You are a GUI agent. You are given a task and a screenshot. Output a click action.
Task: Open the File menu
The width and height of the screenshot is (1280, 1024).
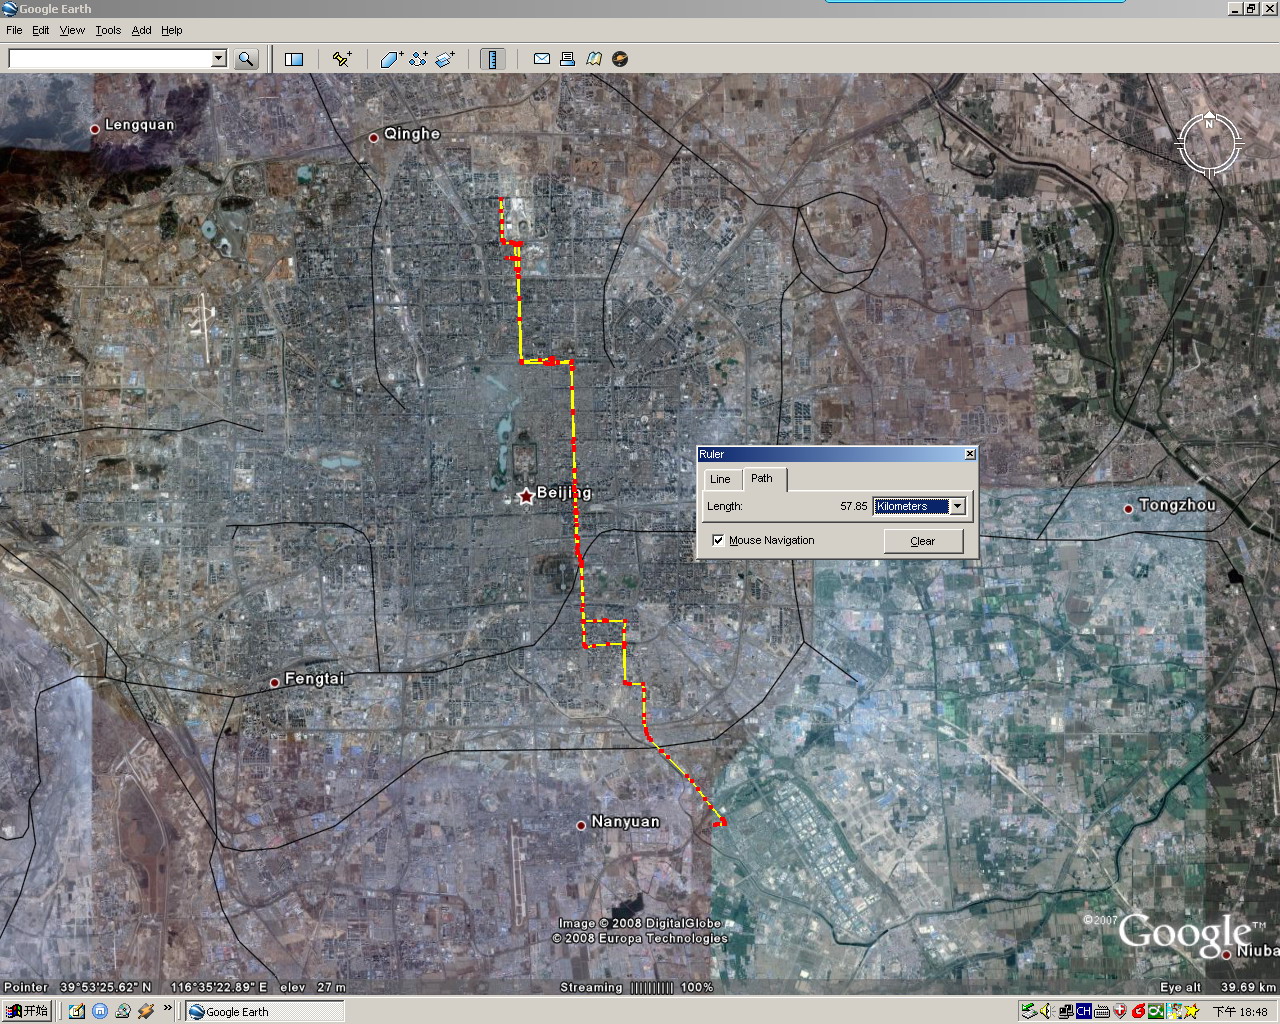click(14, 30)
